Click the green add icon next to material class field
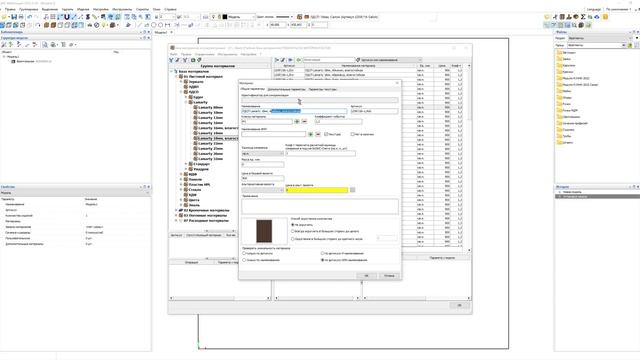The width and height of the screenshot is (640, 360). (x=297, y=122)
